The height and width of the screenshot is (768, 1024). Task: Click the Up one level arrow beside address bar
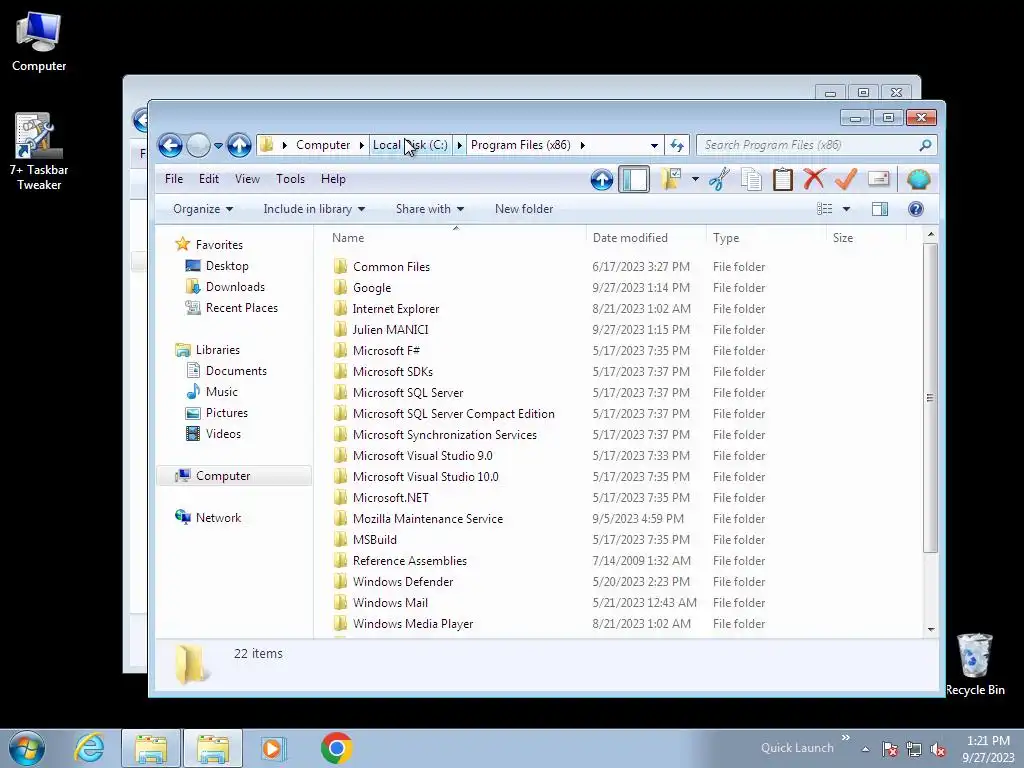239,145
